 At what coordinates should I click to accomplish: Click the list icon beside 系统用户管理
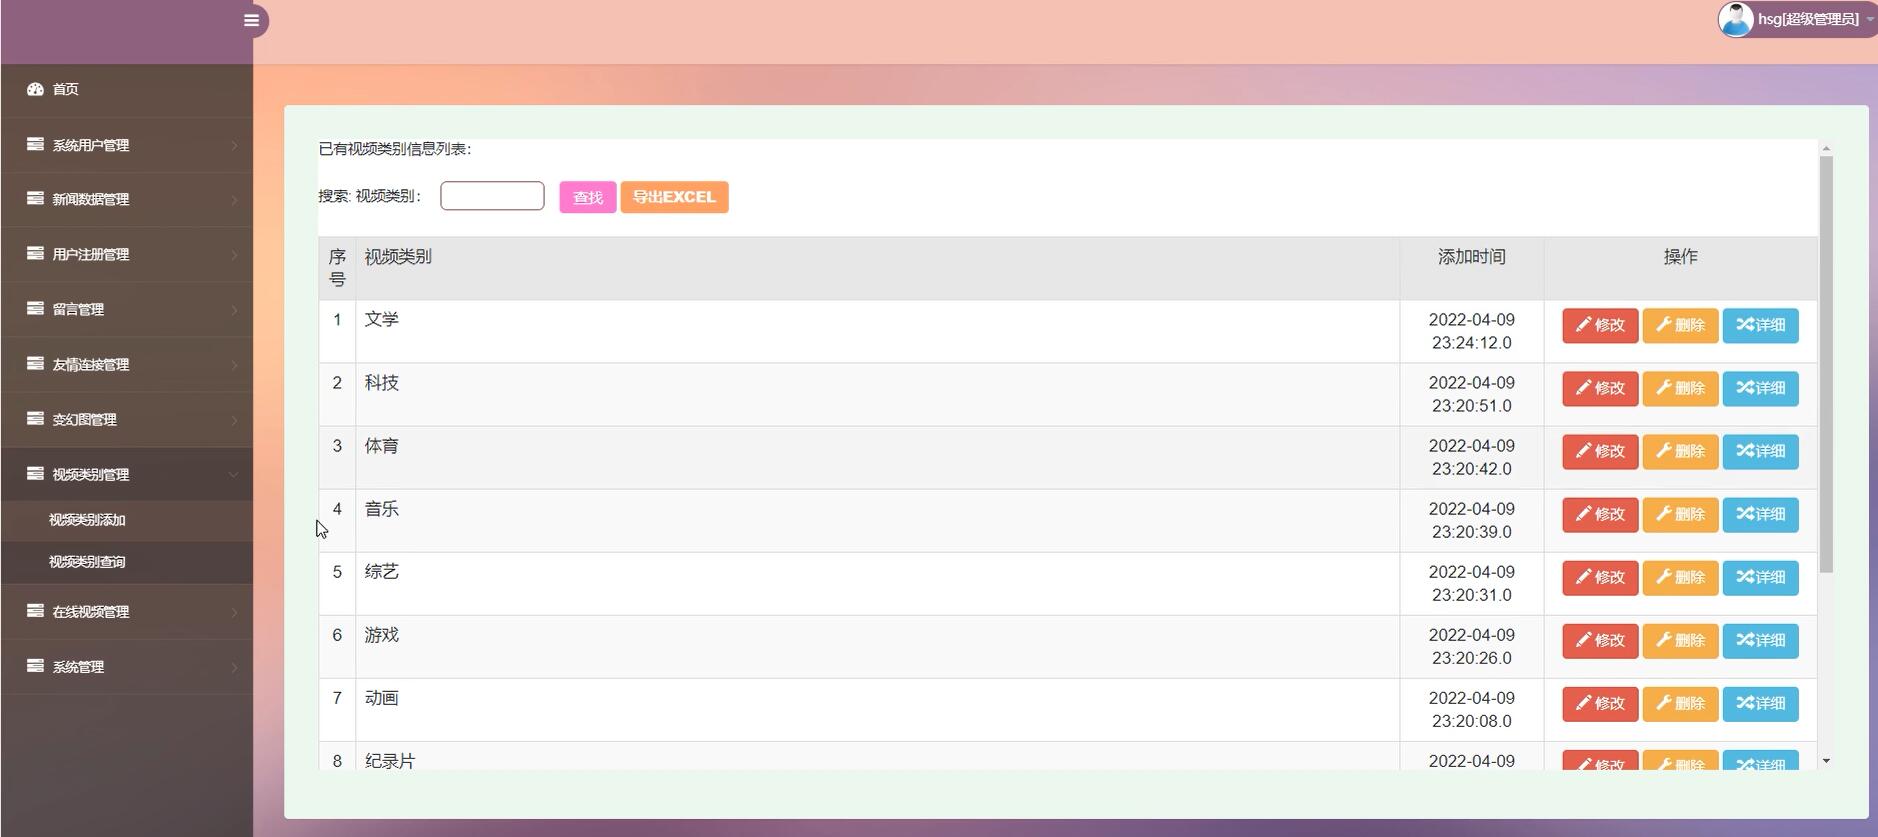coord(35,144)
